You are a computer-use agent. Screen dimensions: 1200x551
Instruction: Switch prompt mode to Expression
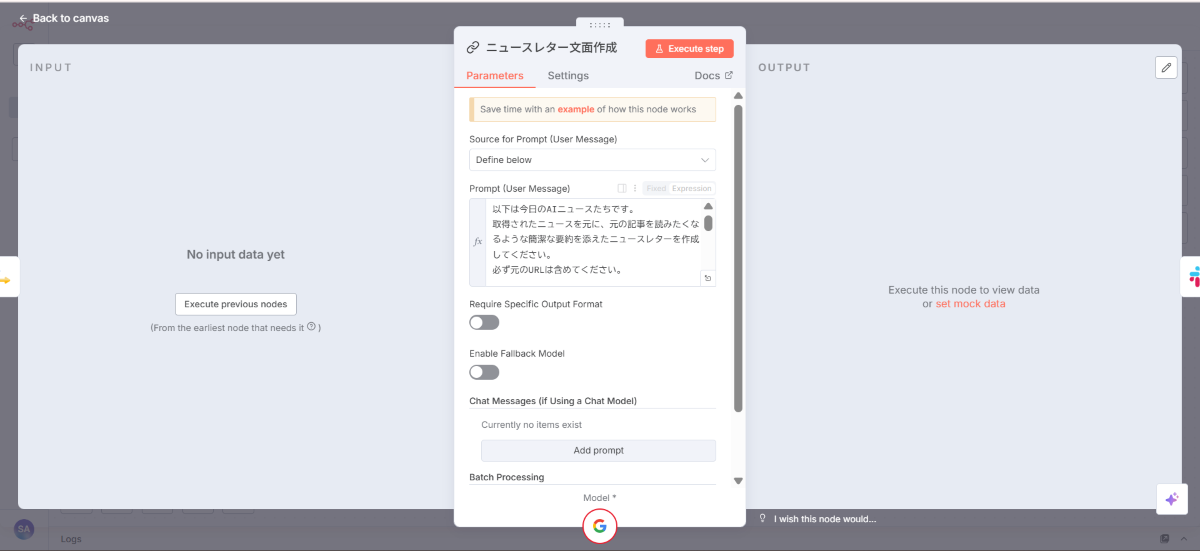tap(691, 188)
